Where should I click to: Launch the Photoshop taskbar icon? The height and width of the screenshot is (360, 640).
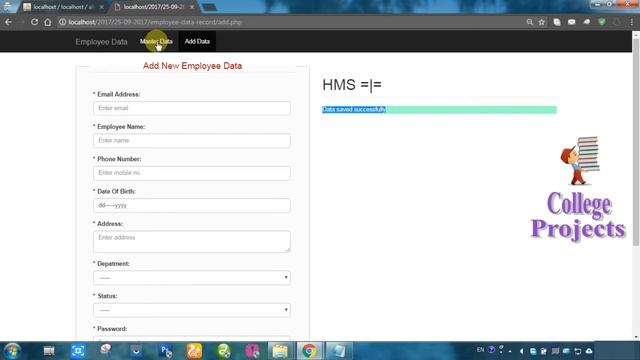[166, 351]
